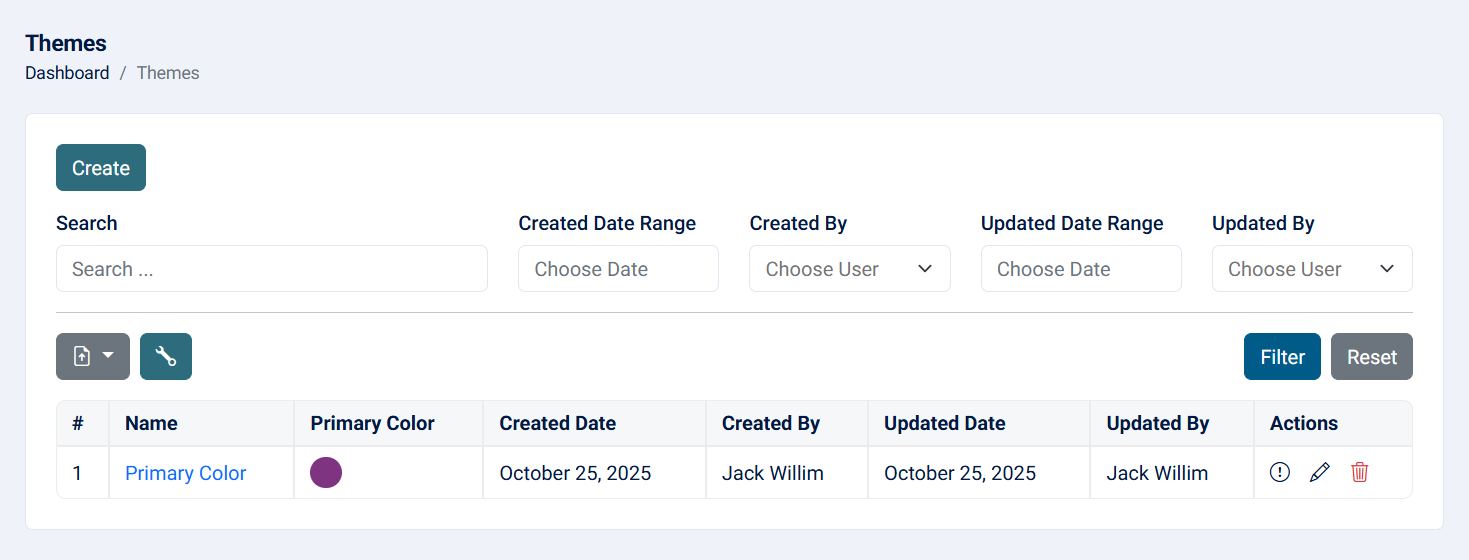Click the Created Date column header
This screenshot has width=1469, height=560.
coord(557,423)
